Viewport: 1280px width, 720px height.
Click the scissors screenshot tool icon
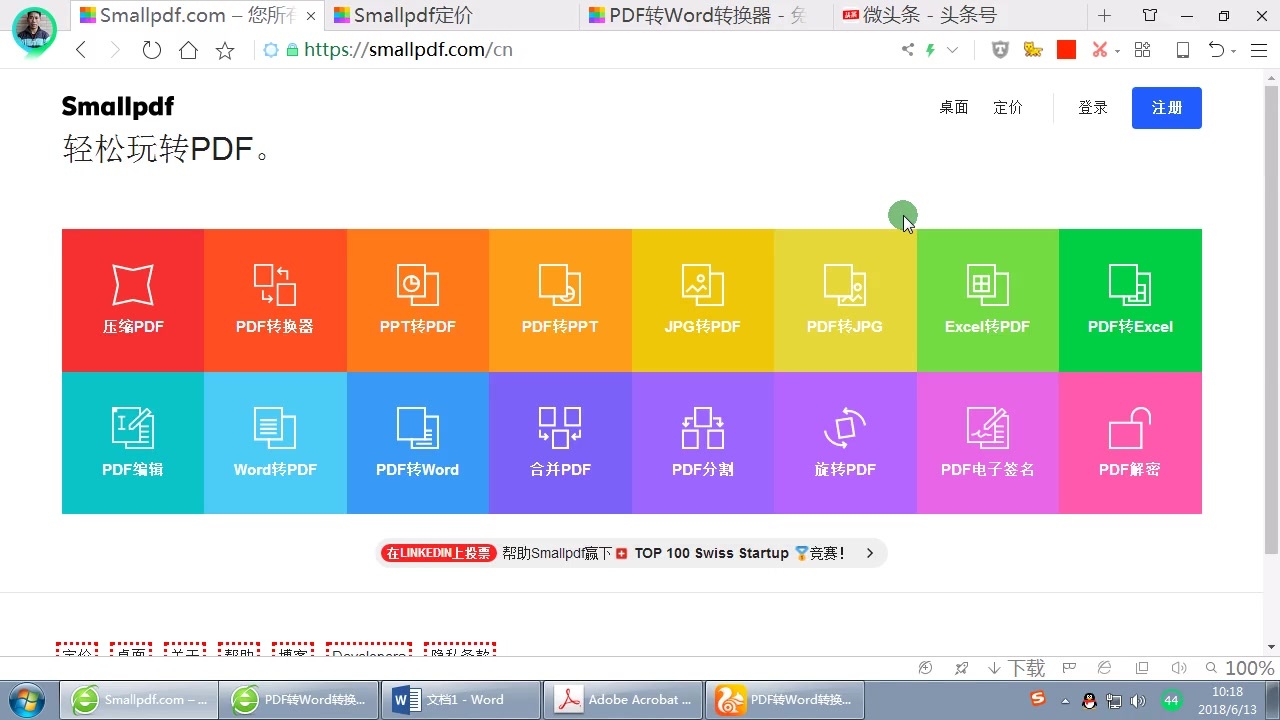coord(1100,50)
